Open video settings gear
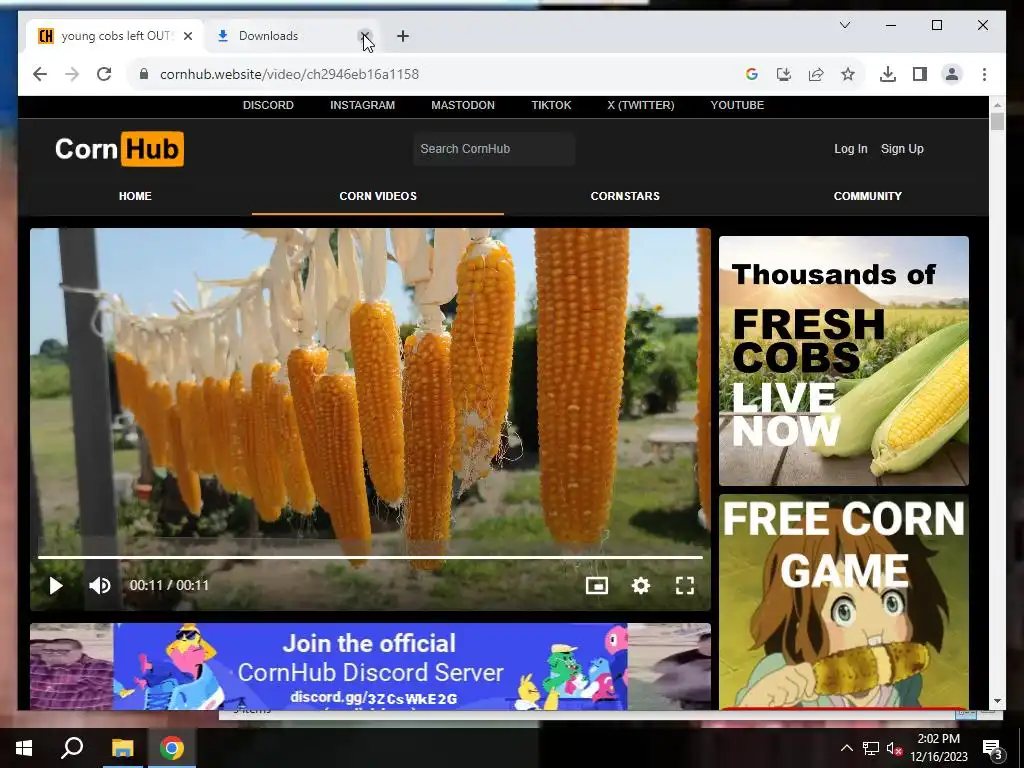The height and width of the screenshot is (768, 1024). [641, 585]
